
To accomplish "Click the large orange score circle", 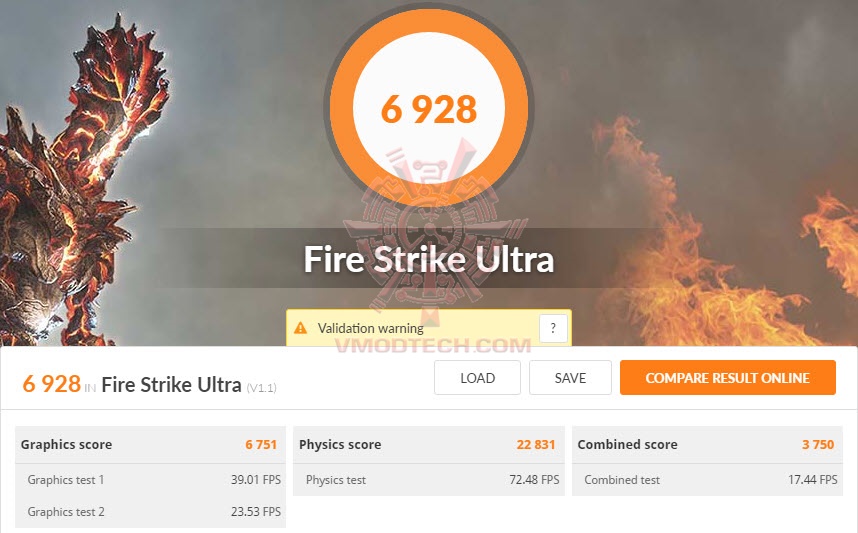I will point(428,108).
